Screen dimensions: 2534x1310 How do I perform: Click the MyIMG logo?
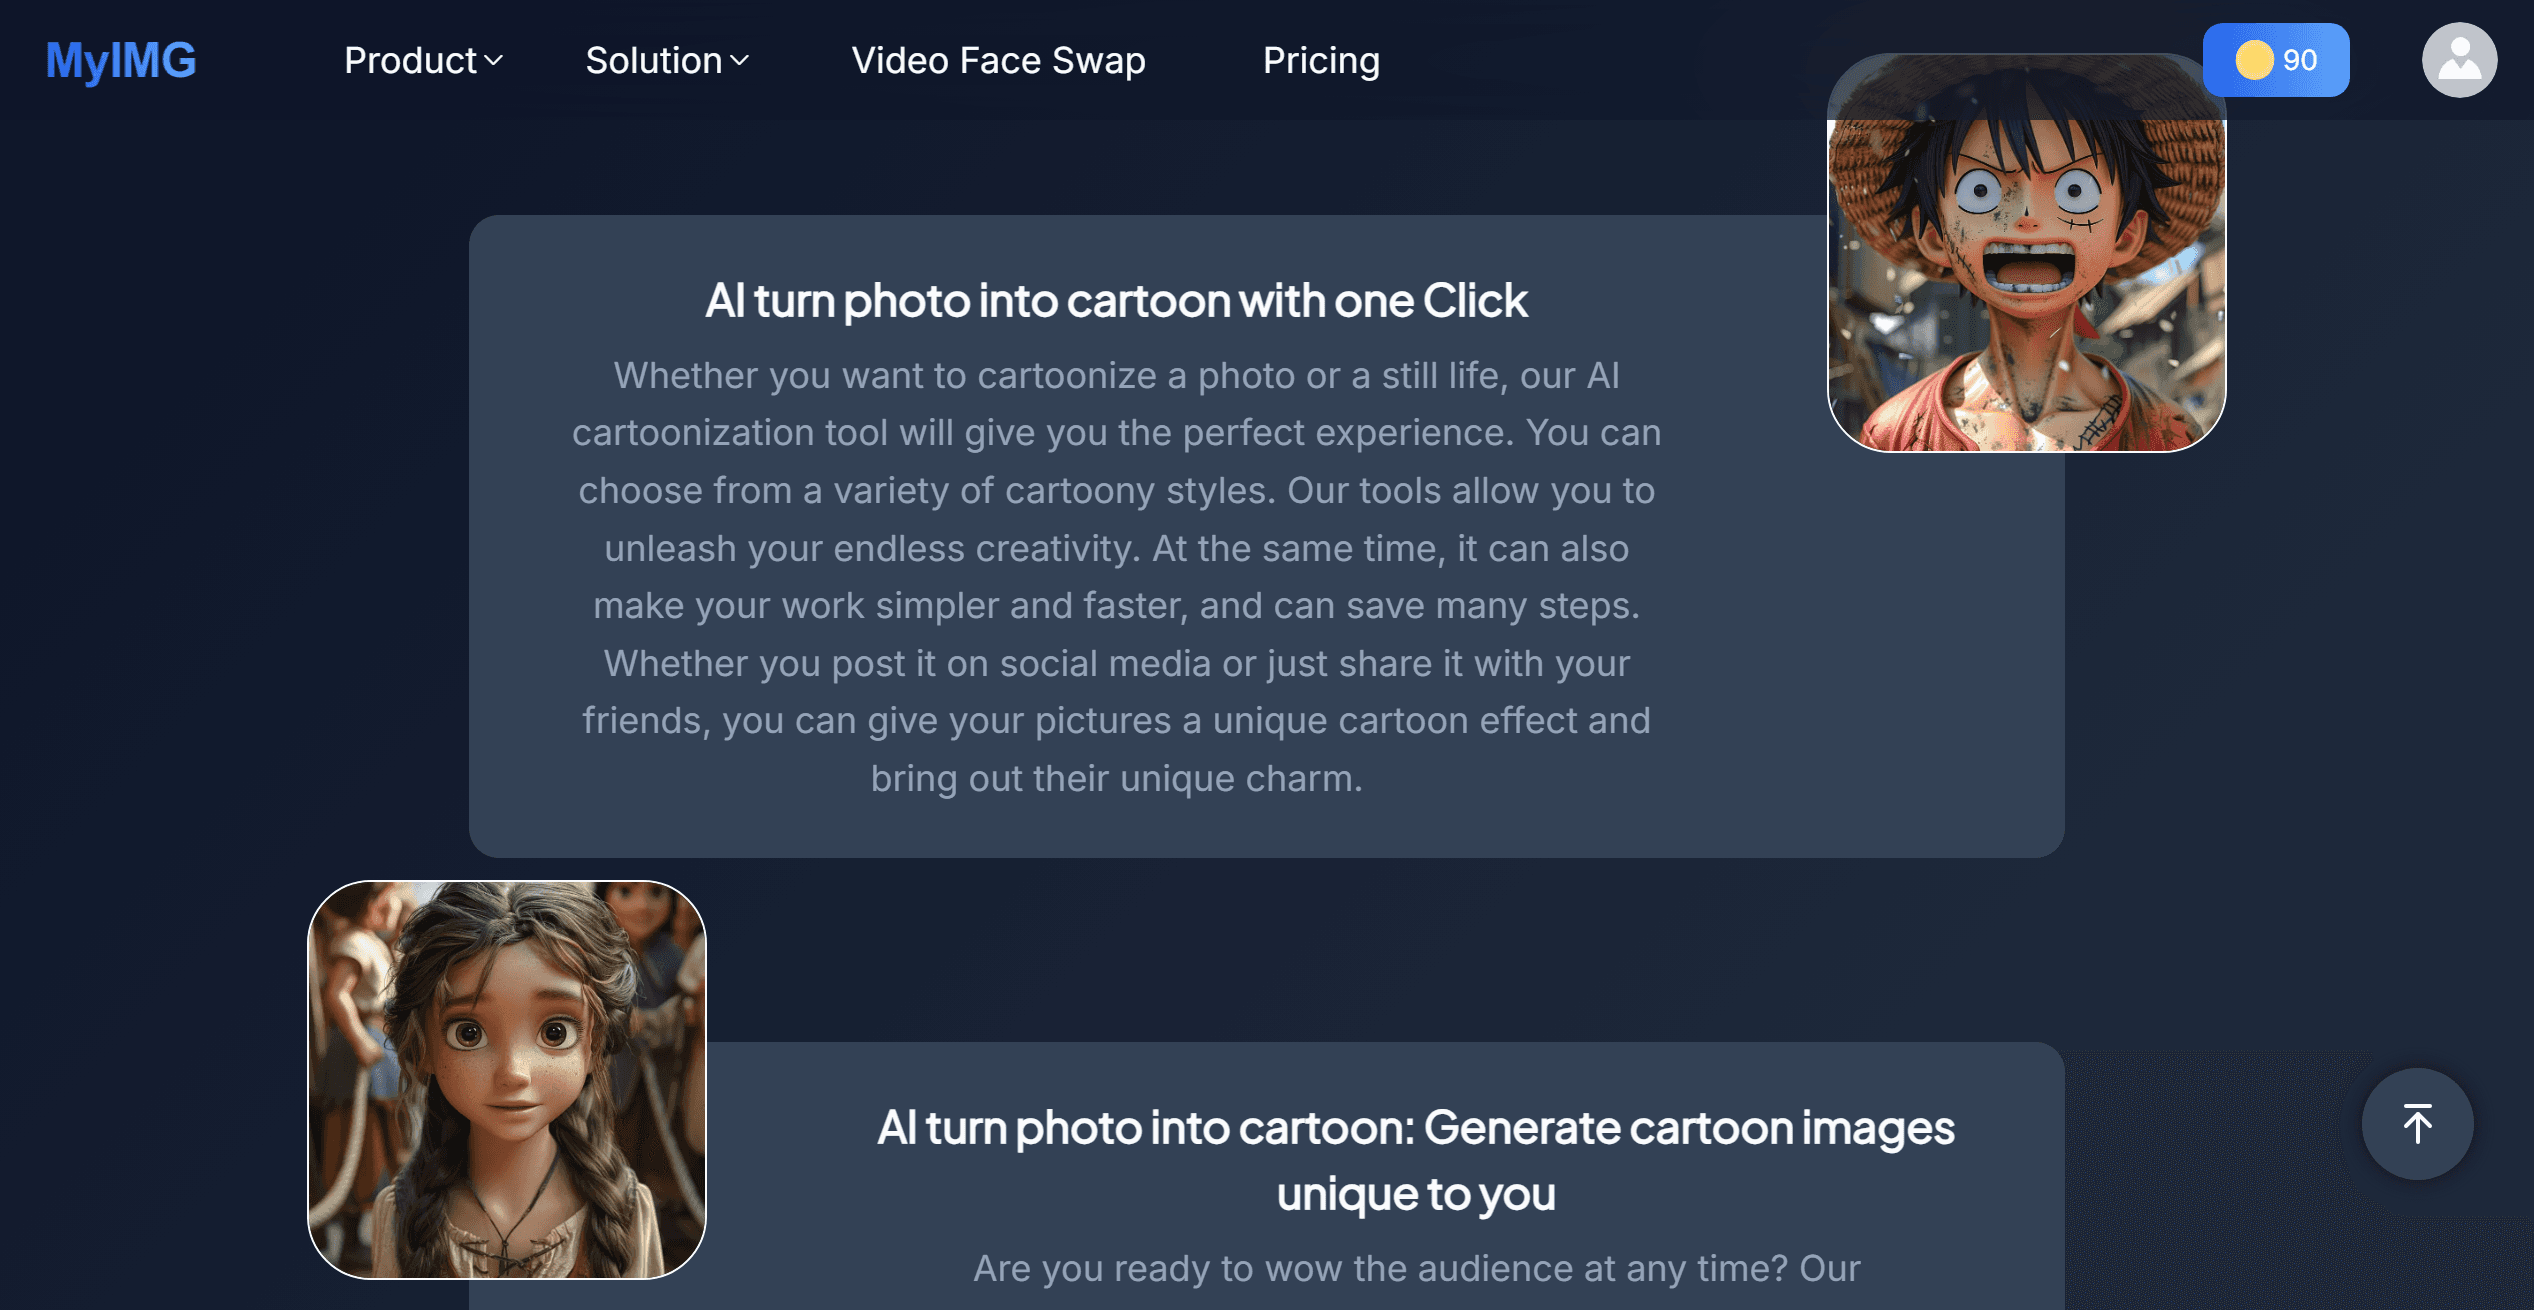pos(121,60)
